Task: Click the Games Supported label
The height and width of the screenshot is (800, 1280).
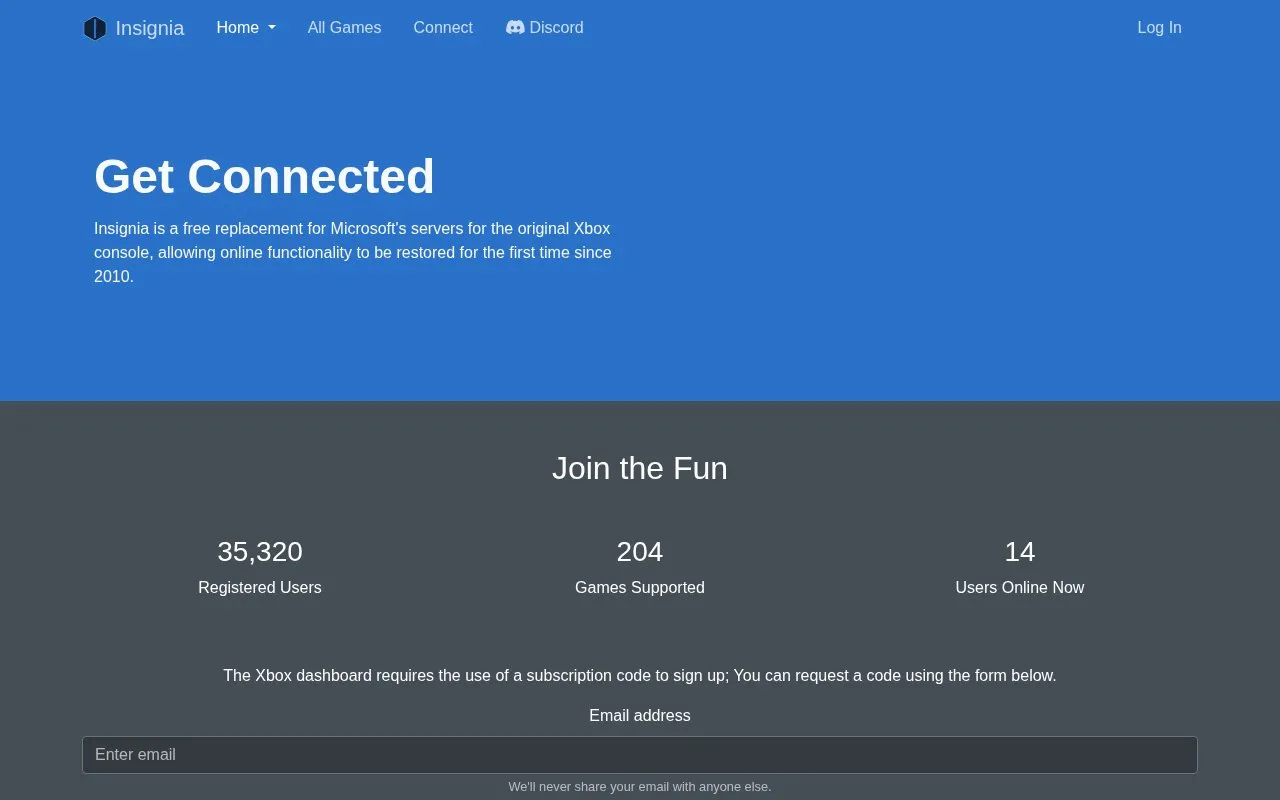Action: click(x=640, y=588)
